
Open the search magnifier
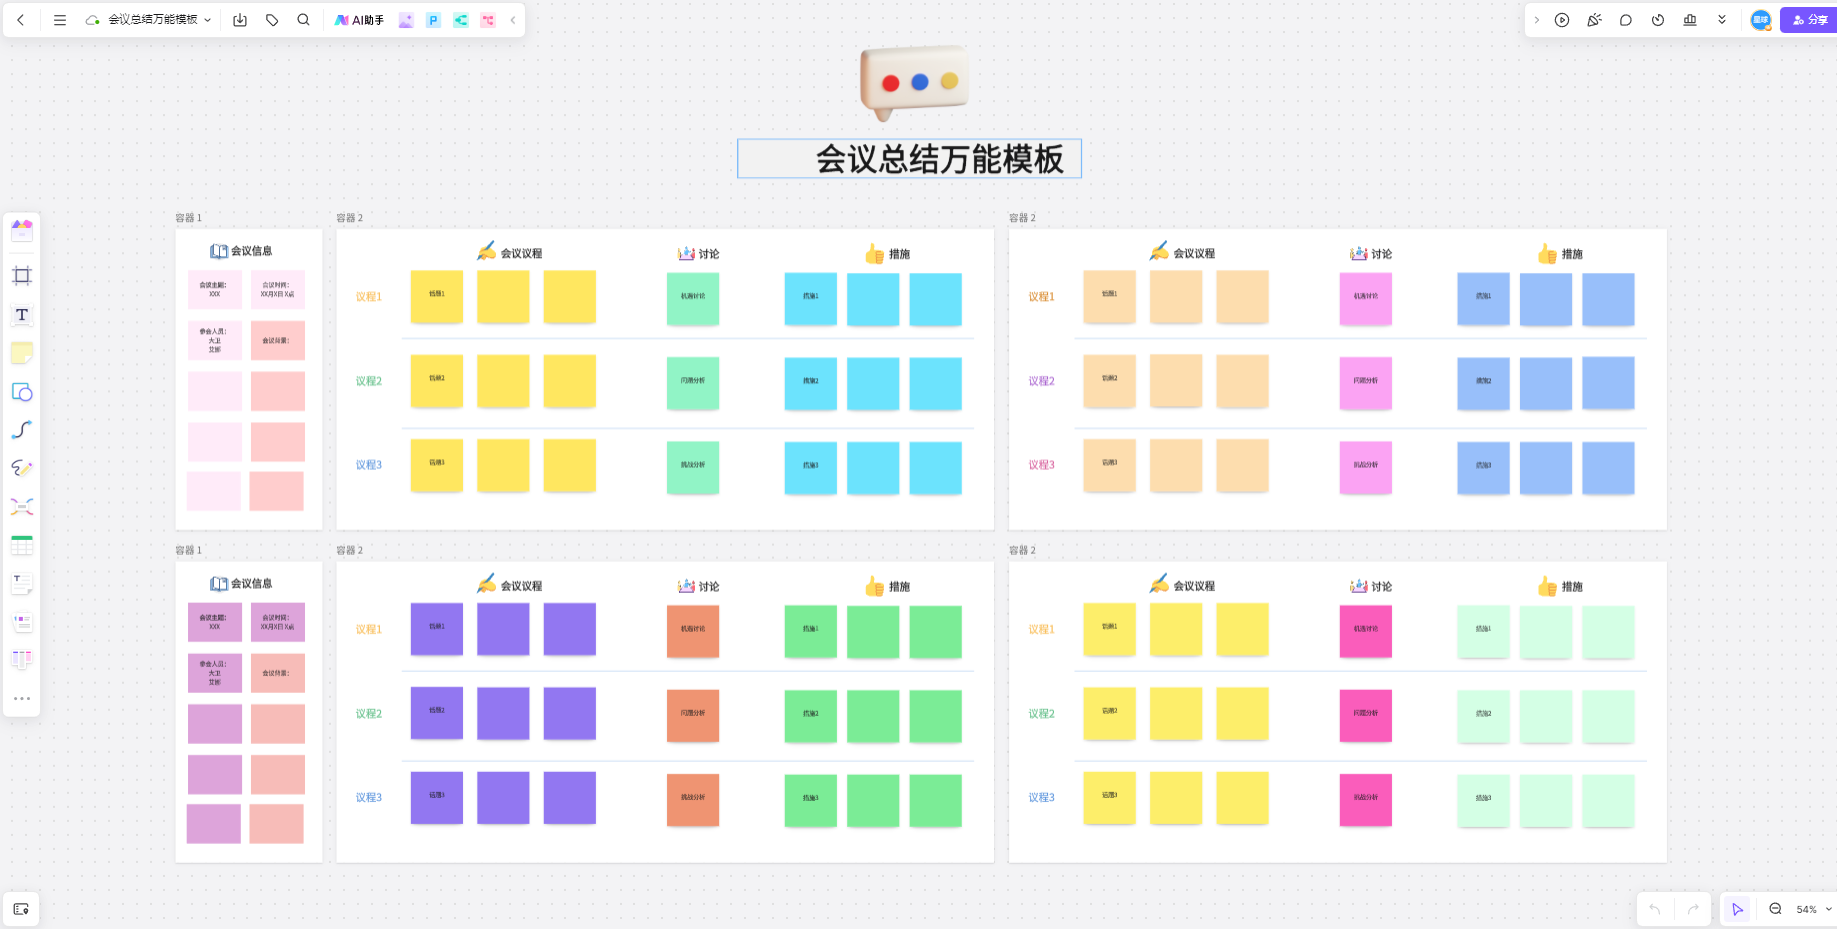pyautogui.click(x=304, y=20)
